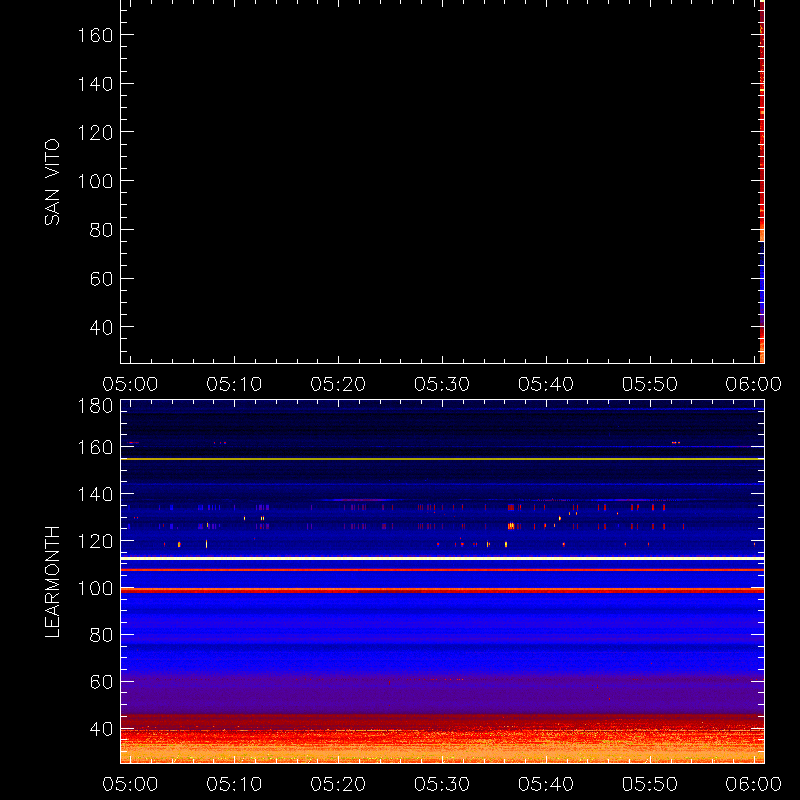Click the 100 label on LEARMONTH axis
This screenshot has width=800, height=800.
(95, 588)
